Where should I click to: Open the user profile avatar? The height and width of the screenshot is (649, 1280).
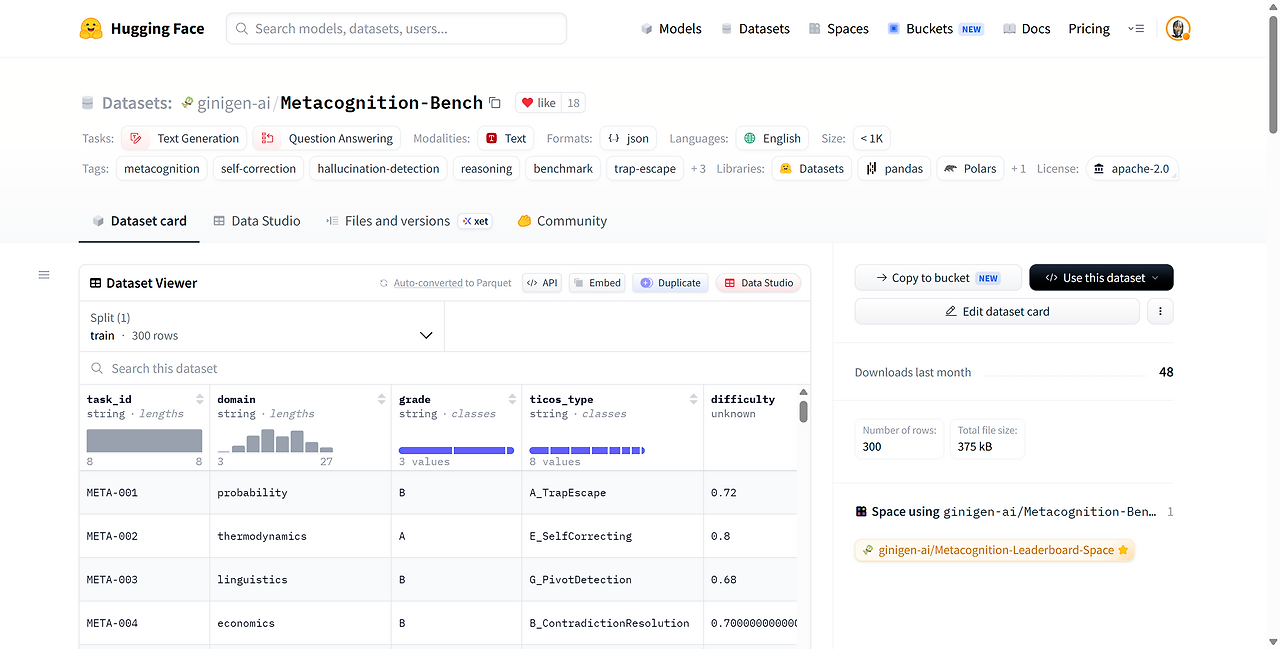pyautogui.click(x=1178, y=29)
